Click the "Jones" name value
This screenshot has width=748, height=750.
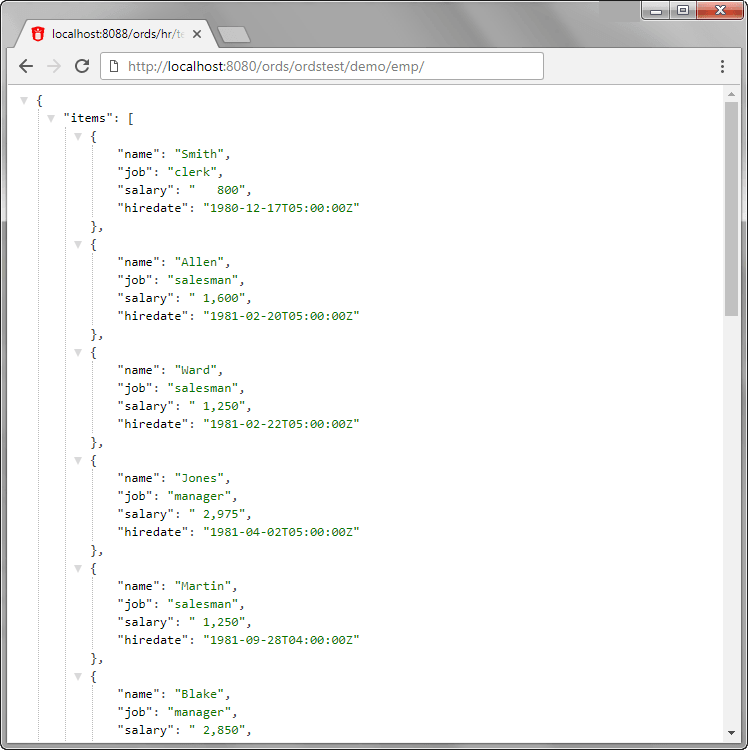[199, 478]
